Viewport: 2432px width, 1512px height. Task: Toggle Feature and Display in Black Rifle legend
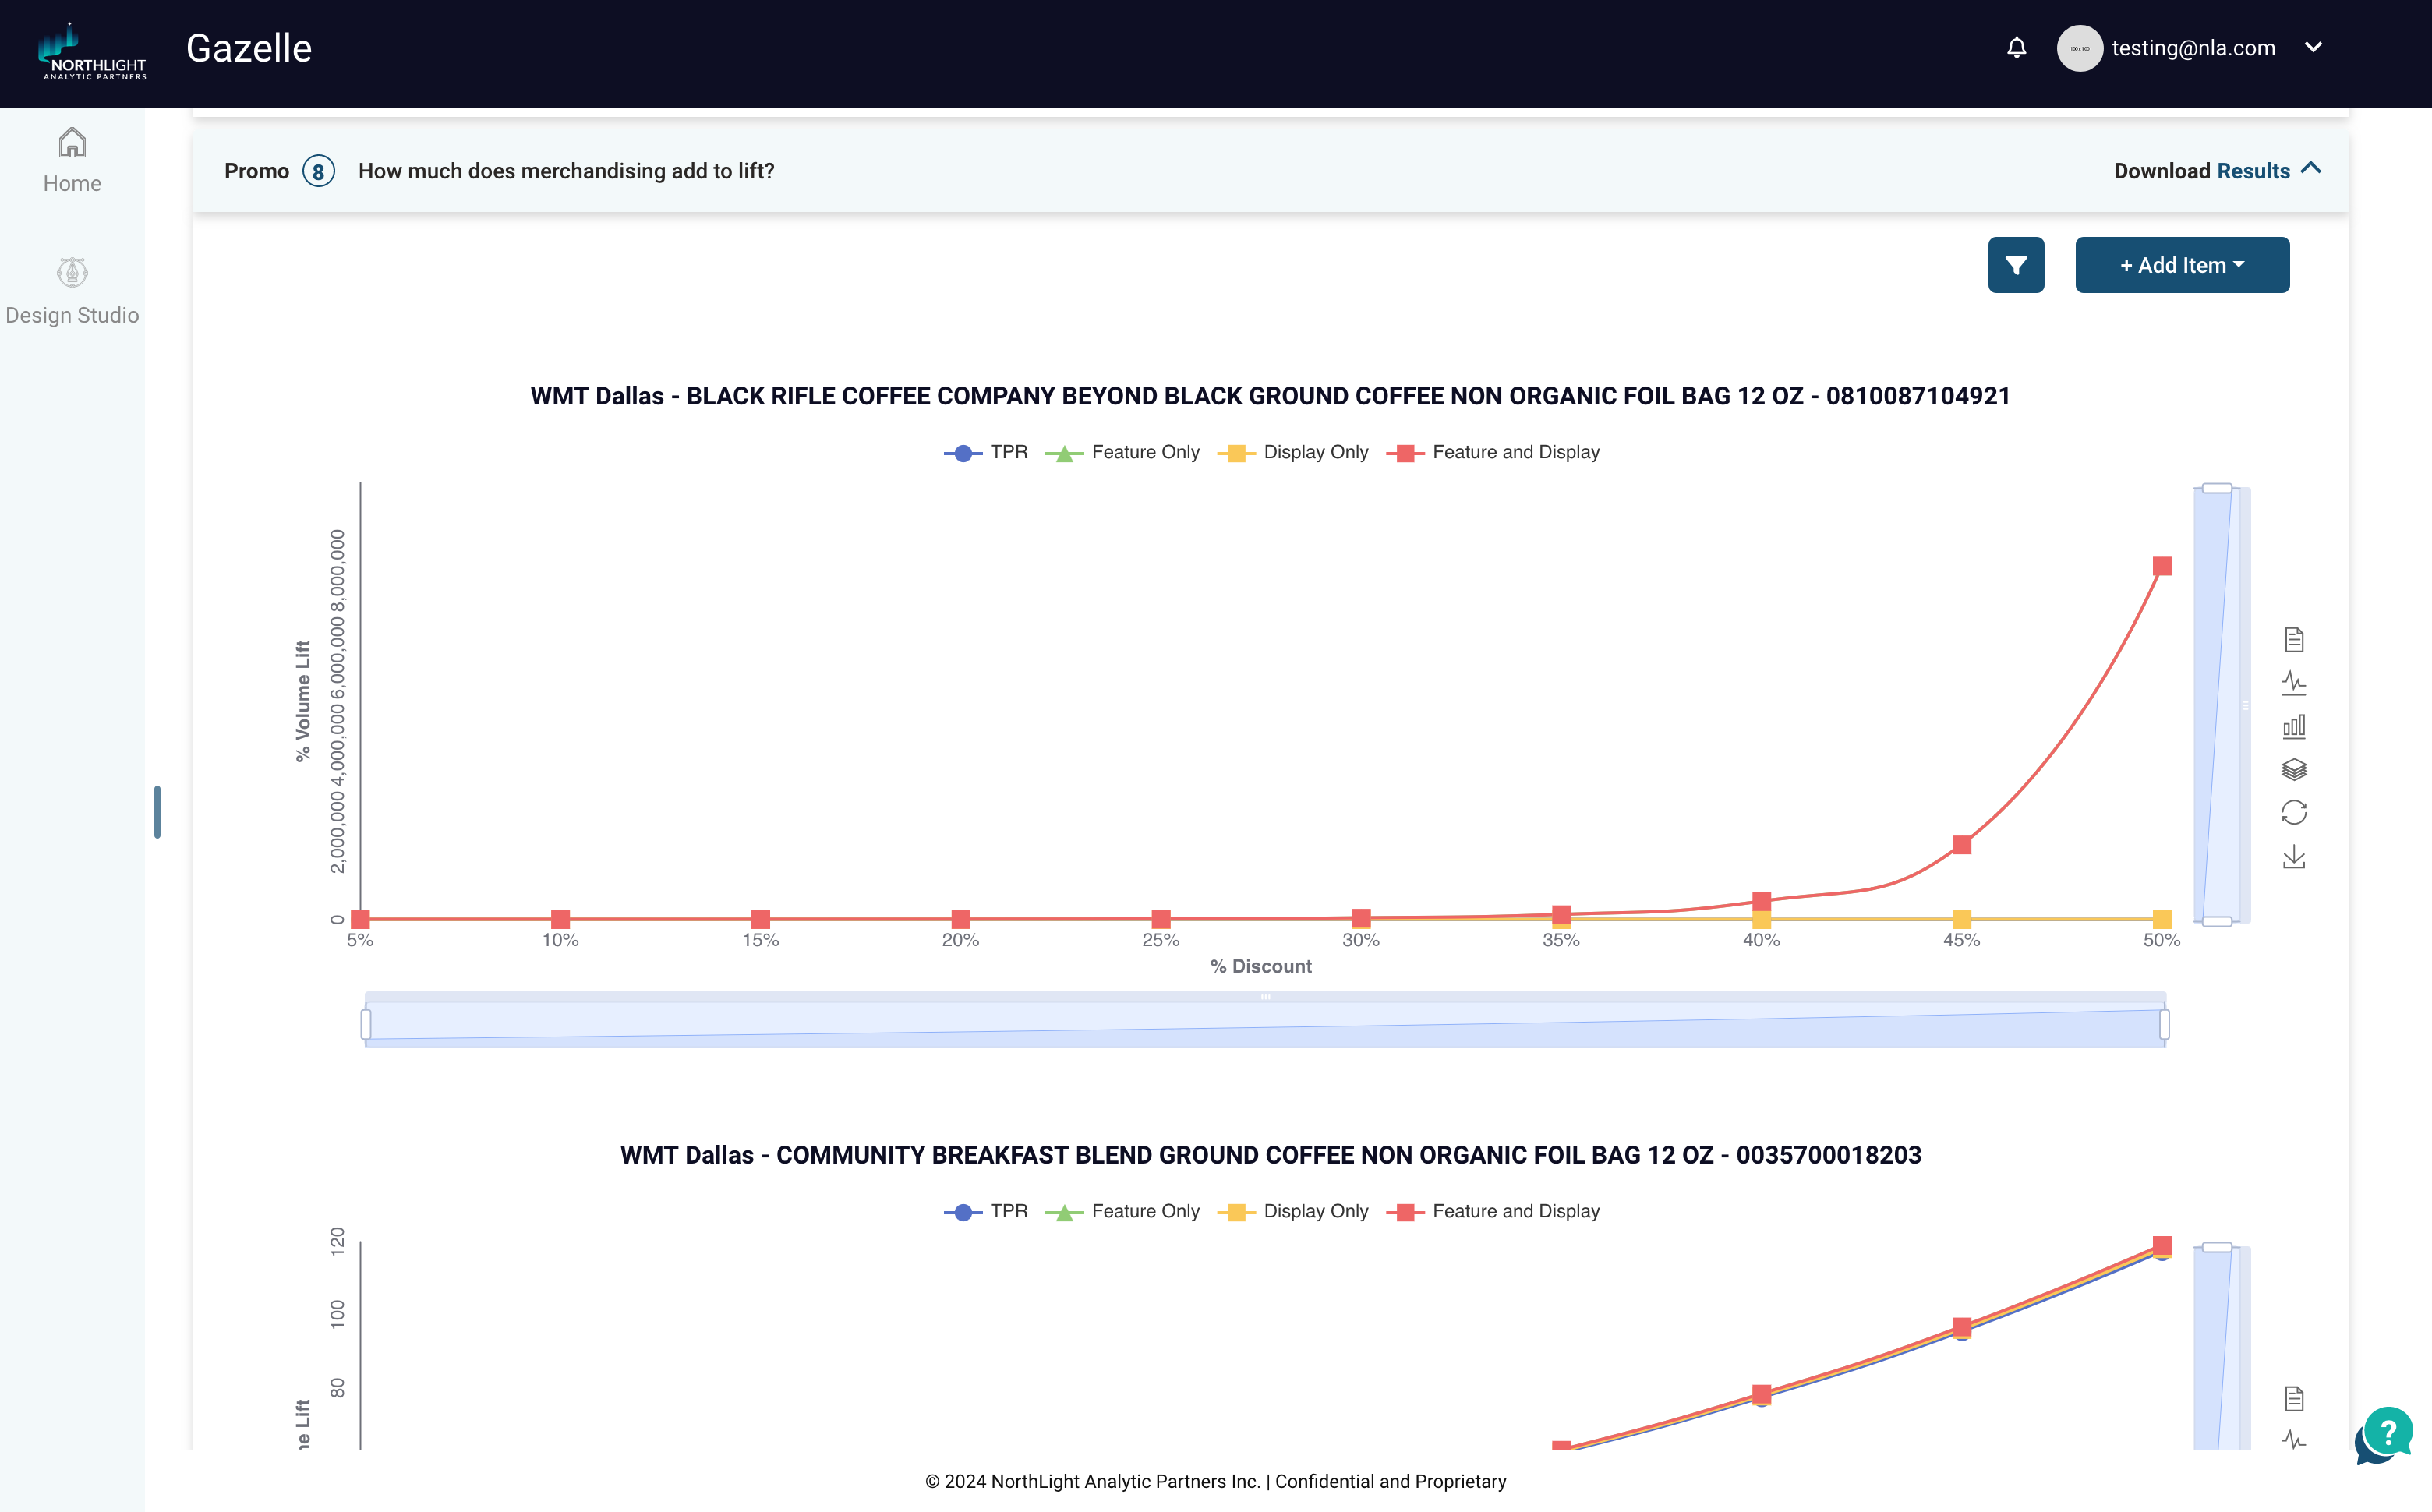point(1493,452)
